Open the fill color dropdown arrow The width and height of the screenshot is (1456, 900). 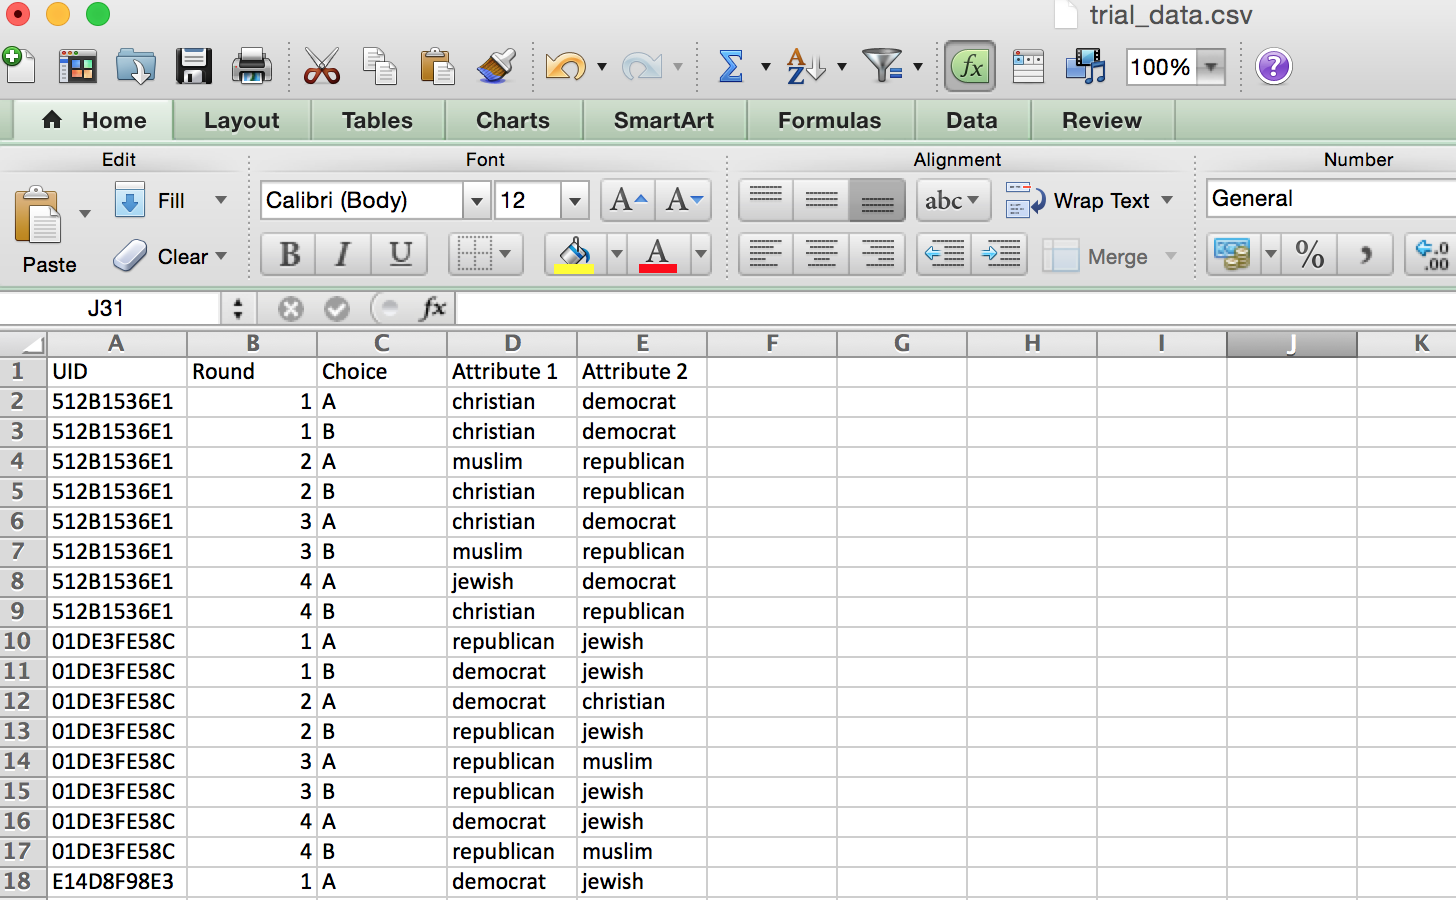617,254
